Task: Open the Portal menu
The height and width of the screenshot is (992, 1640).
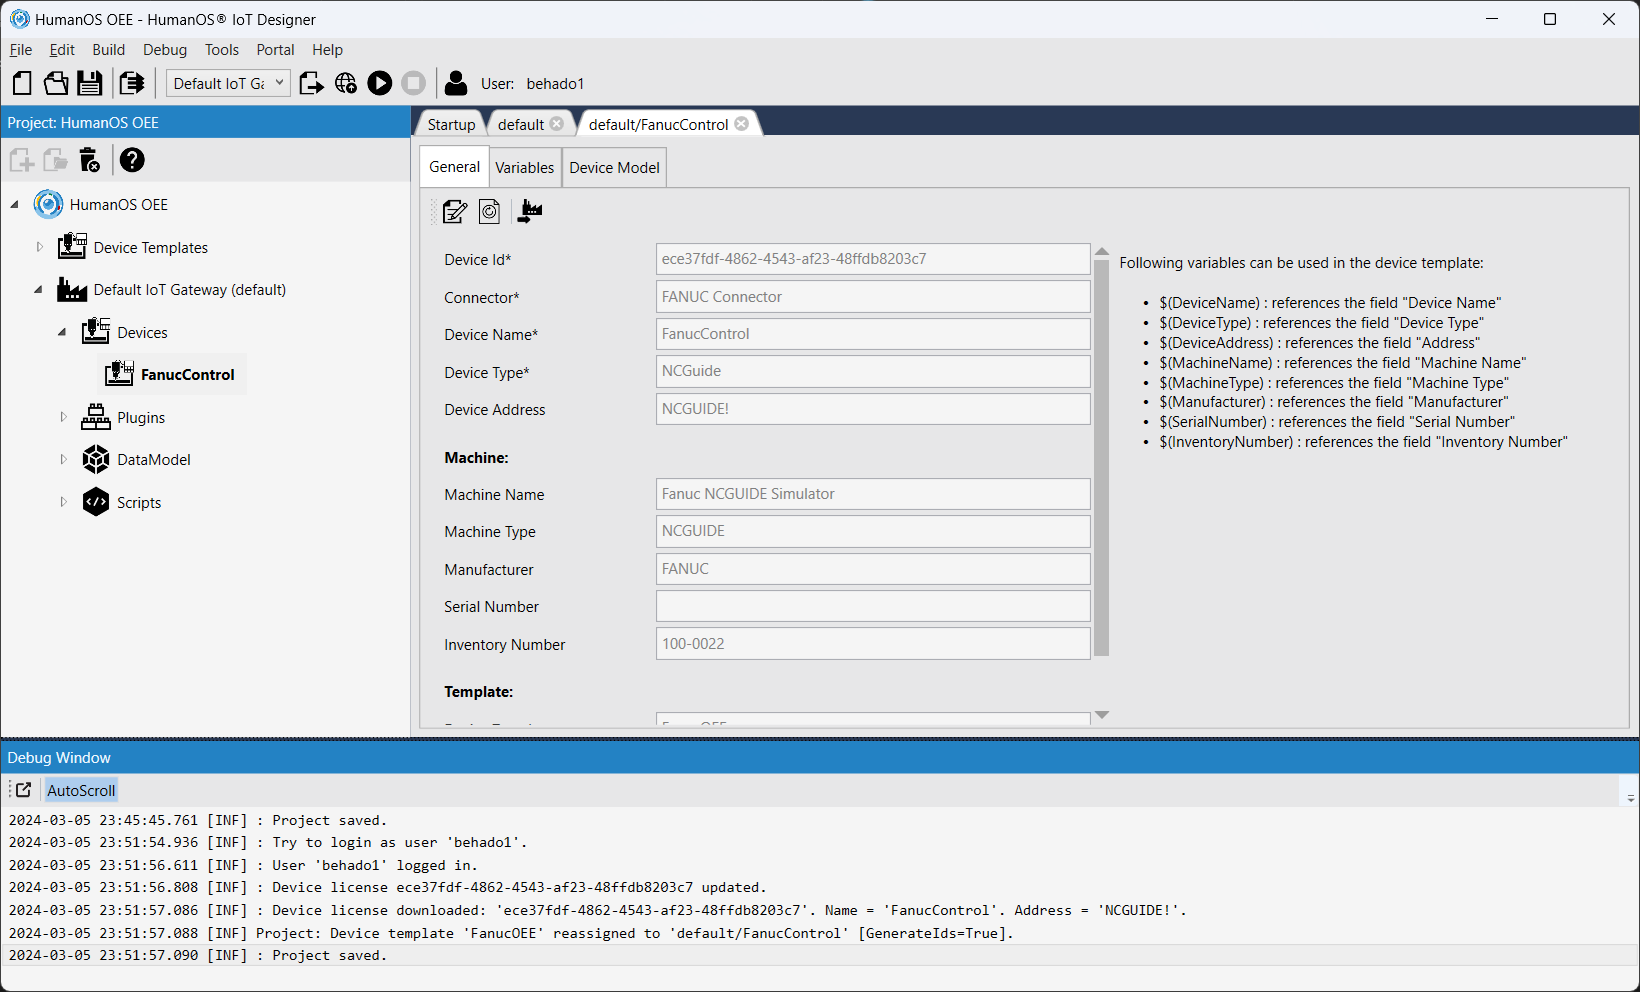Action: [275, 50]
